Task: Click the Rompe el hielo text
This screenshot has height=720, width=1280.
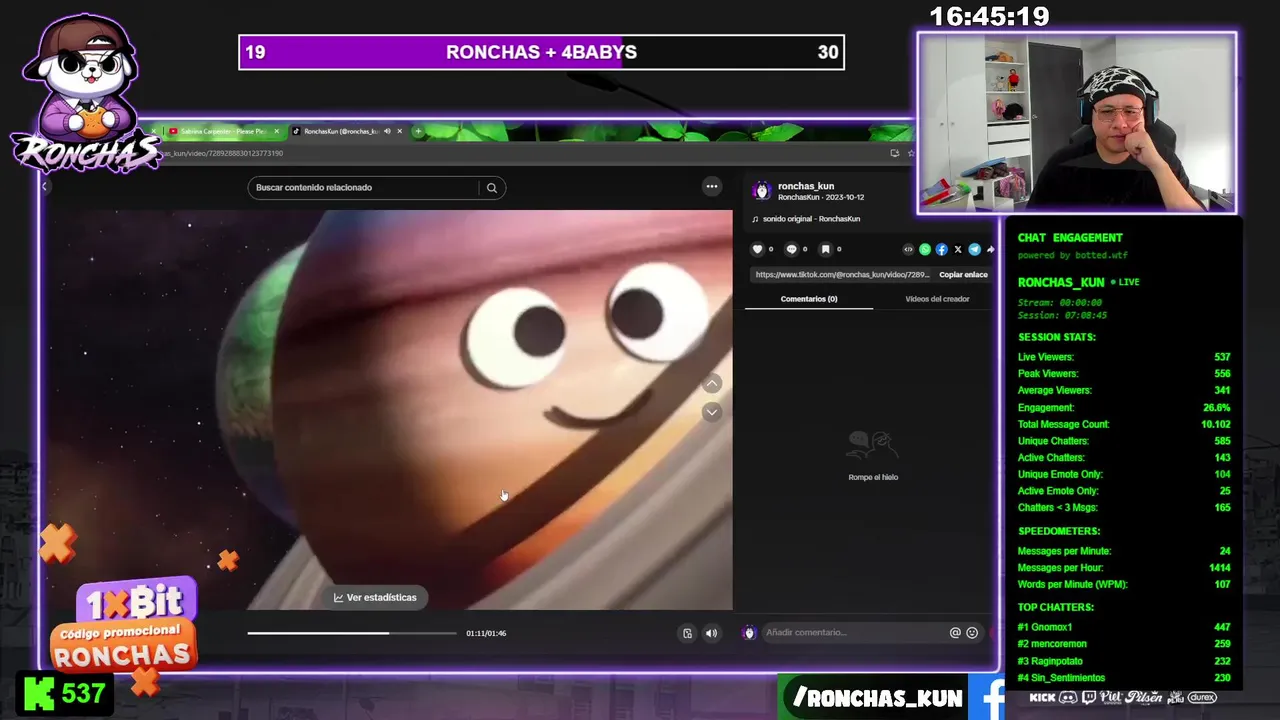Action: 873,477
